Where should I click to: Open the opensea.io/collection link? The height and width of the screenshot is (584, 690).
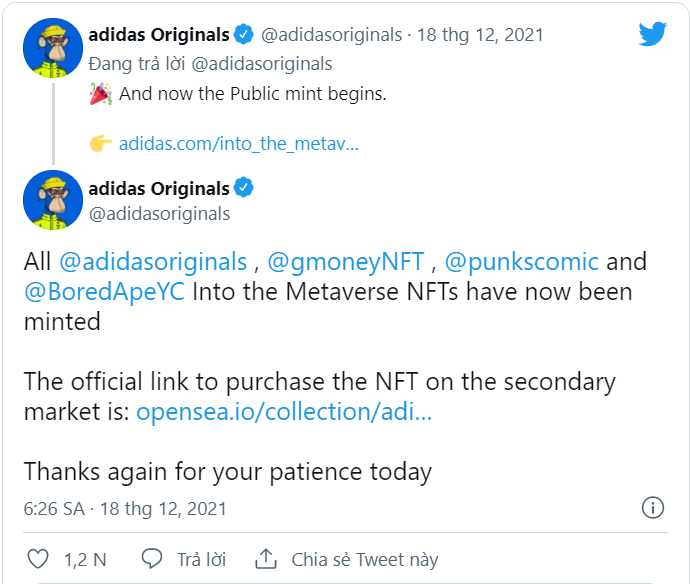pos(284,412)
